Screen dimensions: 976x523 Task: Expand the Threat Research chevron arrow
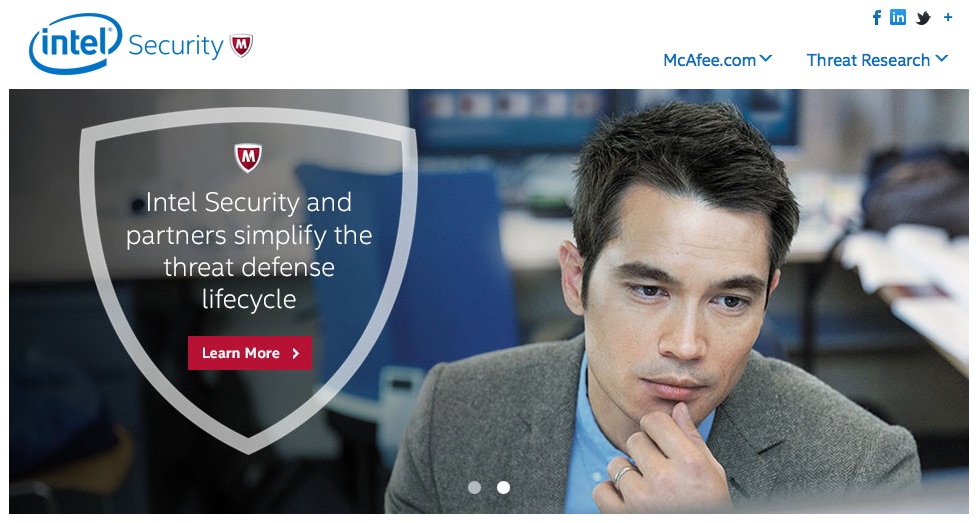(x=942, y=59)
